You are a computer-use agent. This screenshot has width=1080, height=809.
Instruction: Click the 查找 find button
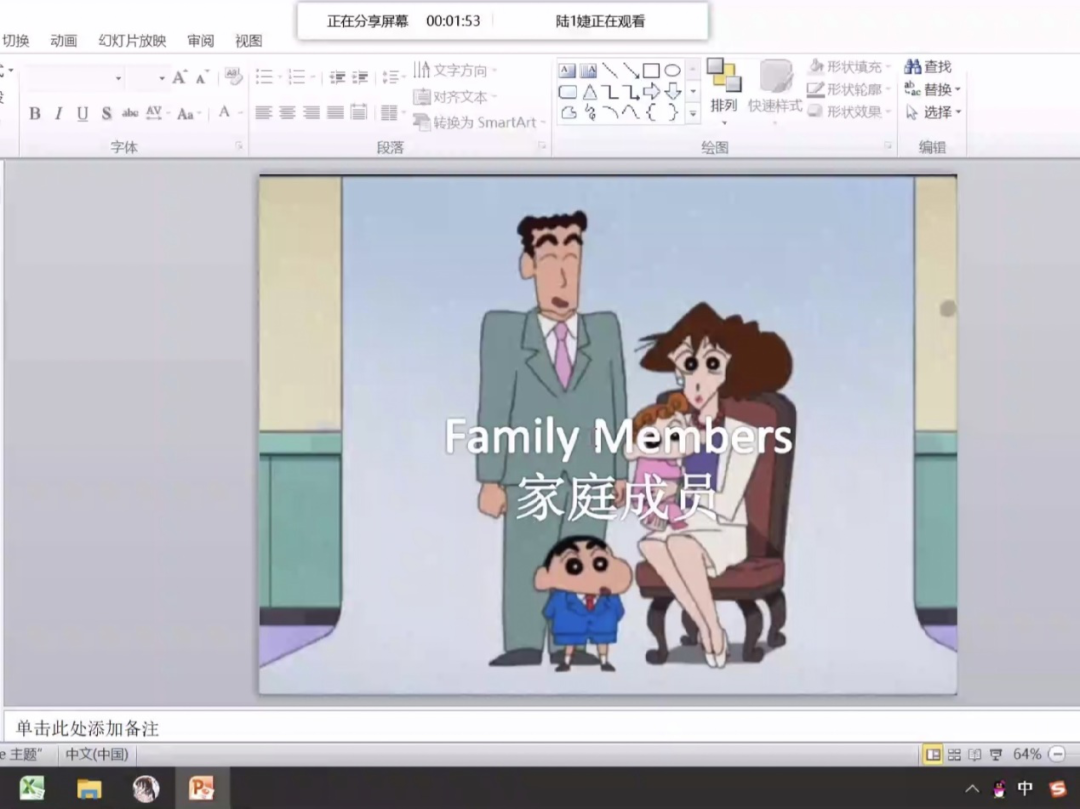pos(928,67)
